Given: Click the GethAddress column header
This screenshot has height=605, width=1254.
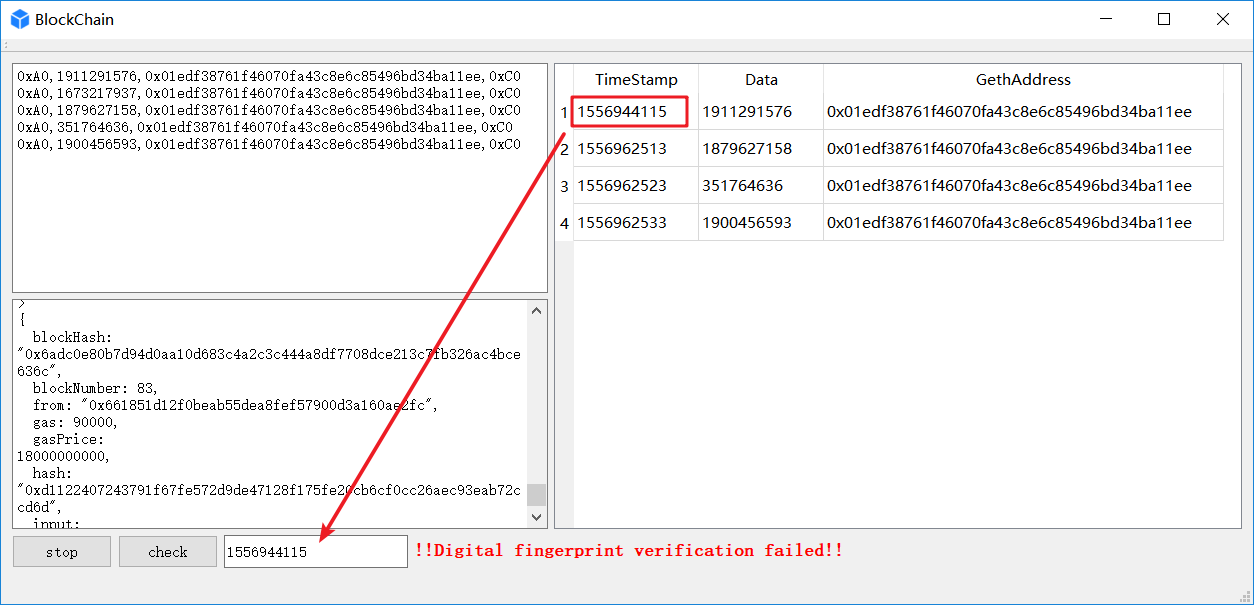Looking at the screenshot, I should pos(1023,80).
